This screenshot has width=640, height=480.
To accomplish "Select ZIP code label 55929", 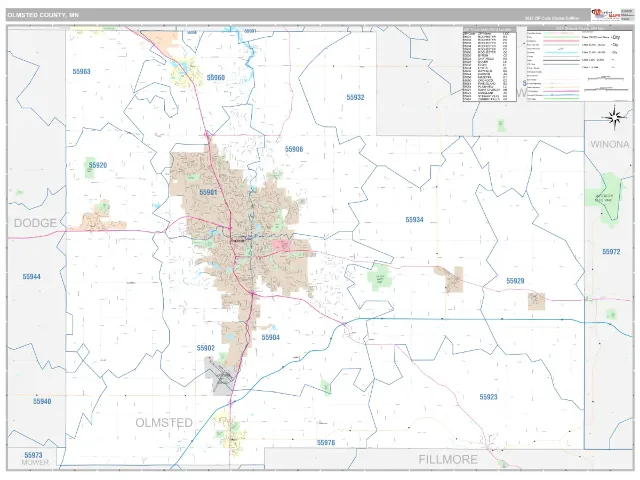I will (515, 281).
